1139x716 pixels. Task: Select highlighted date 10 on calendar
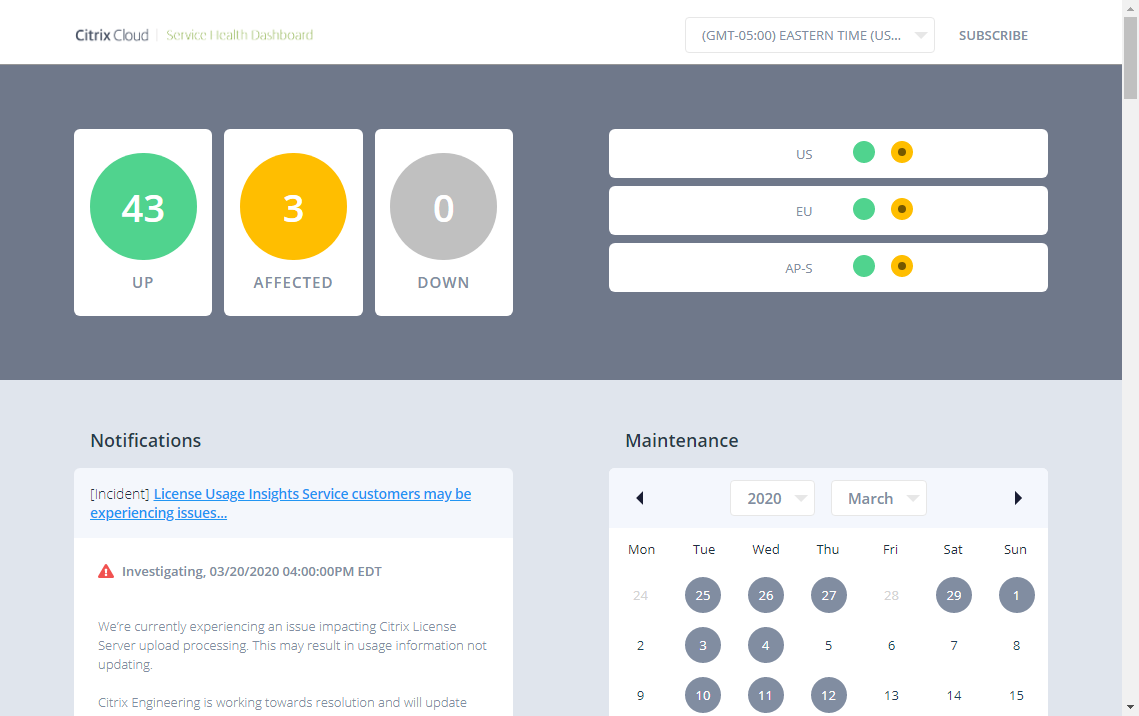(x=703, y=695)
